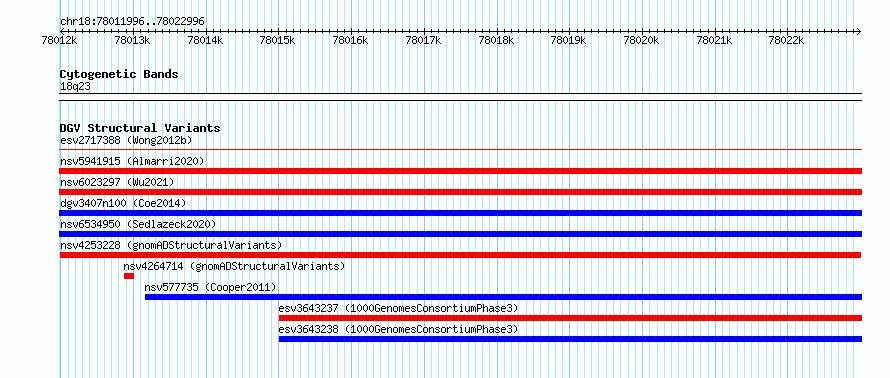This screenshot has height=378, width=890.
Task: Open the nsv577735 (Cooper2011) label
Action: pyautogui.click(x=211, y=287)
